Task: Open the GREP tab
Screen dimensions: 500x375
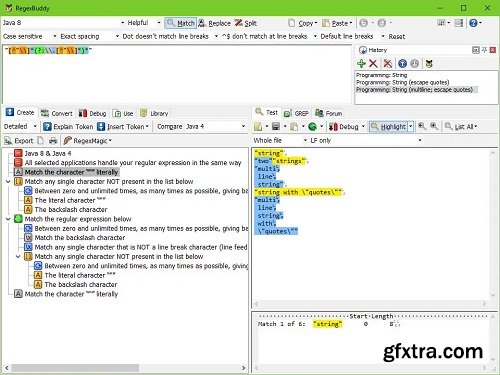Action: pos(296,113)
